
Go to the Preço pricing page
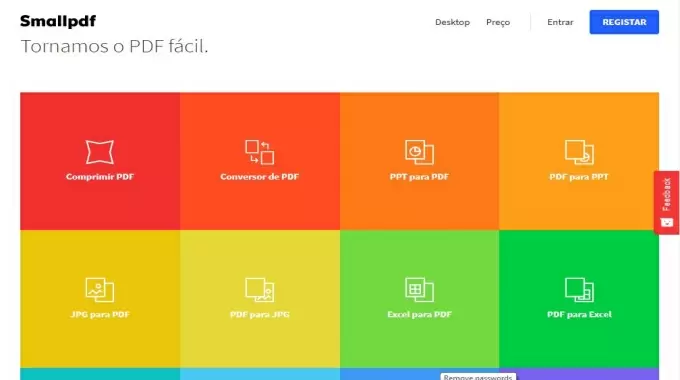(x=498, y=22)
